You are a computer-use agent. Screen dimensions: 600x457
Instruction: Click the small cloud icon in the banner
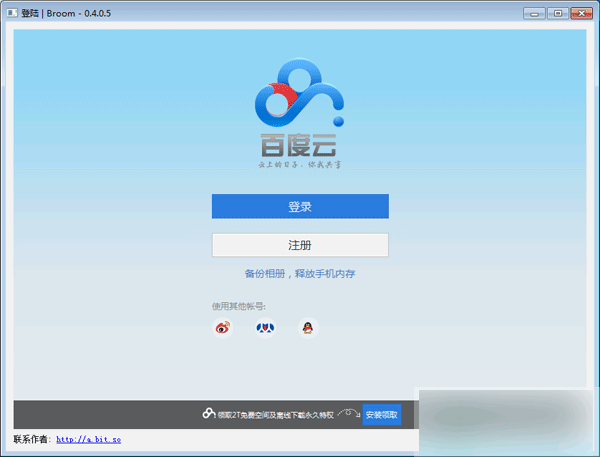click(208, 414)
